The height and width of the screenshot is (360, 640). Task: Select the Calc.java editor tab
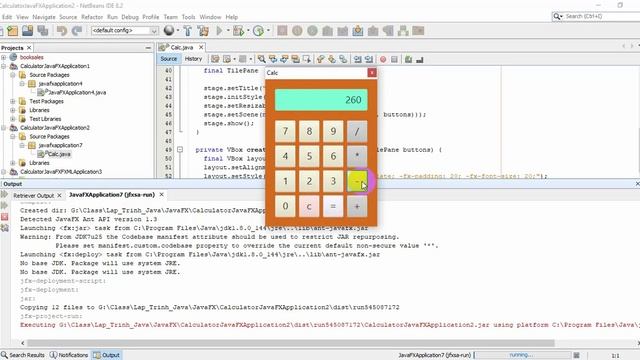(x=181, y=48)
